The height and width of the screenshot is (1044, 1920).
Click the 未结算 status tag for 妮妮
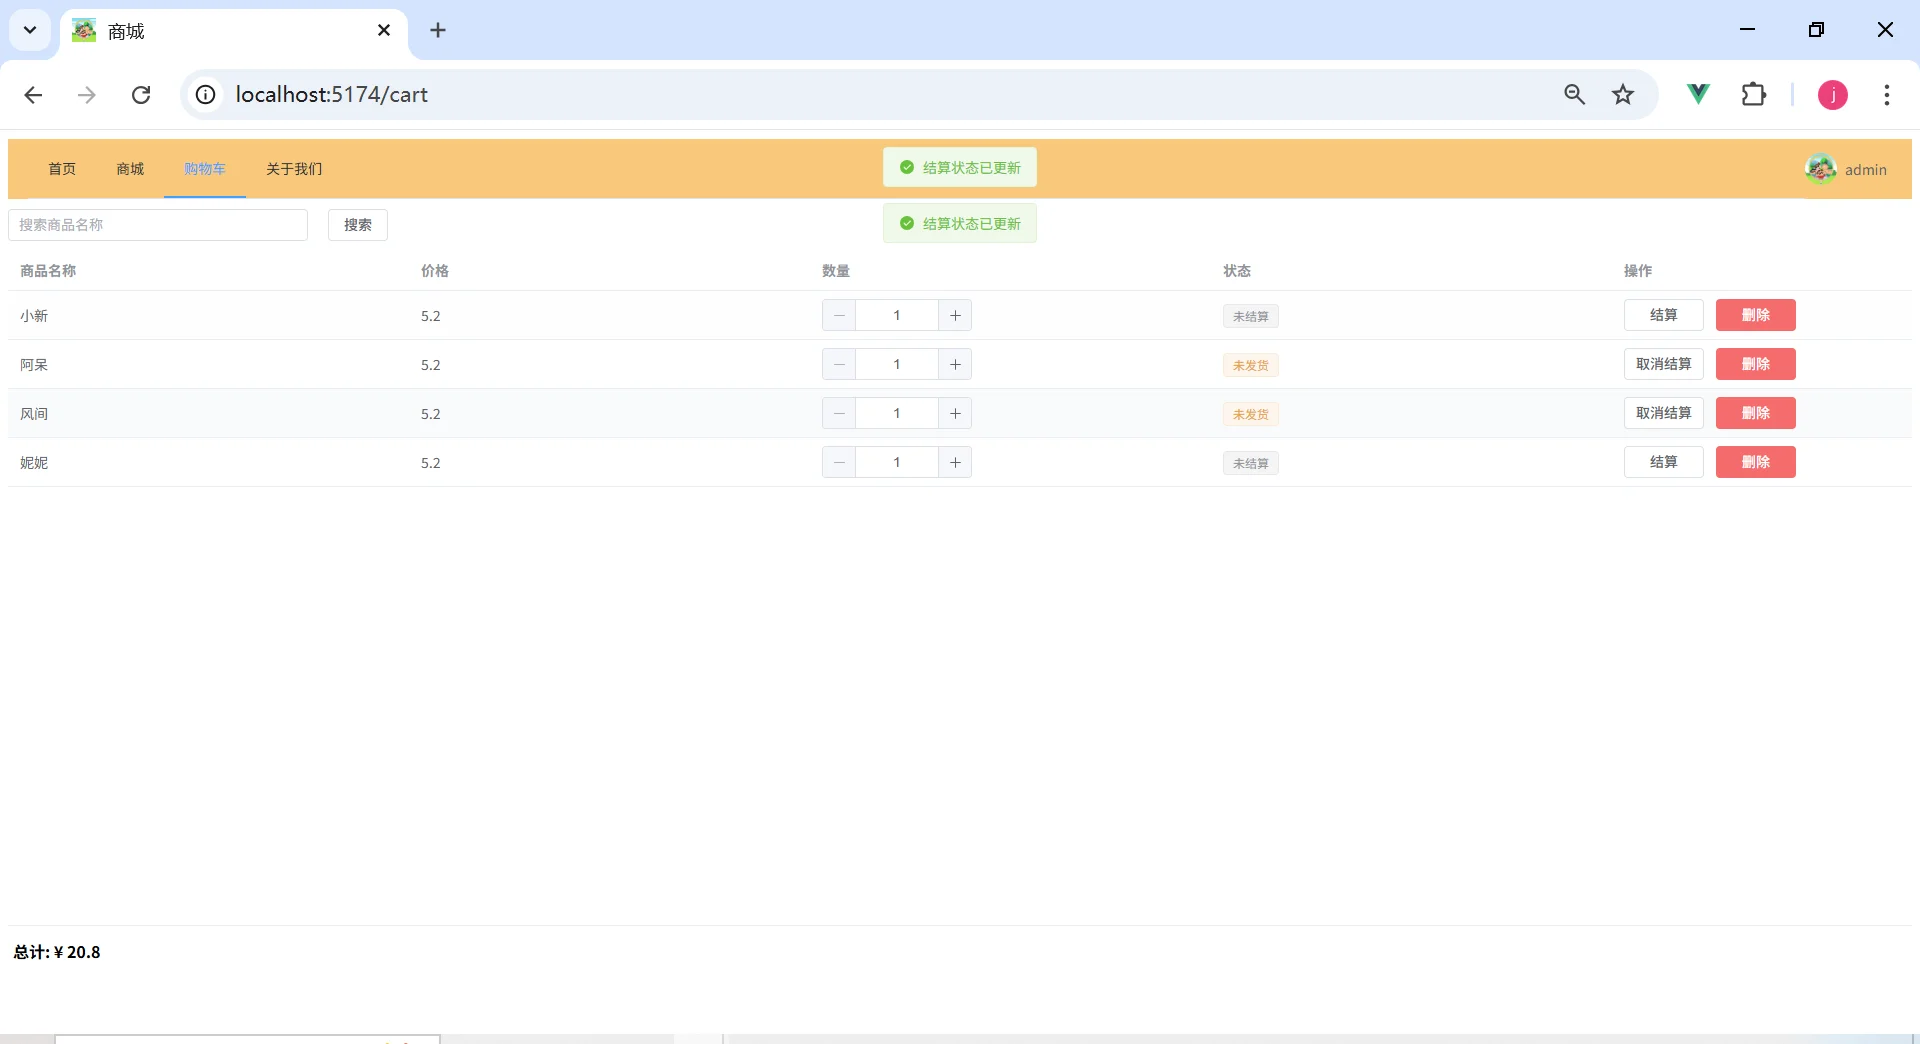[1250, 464]
